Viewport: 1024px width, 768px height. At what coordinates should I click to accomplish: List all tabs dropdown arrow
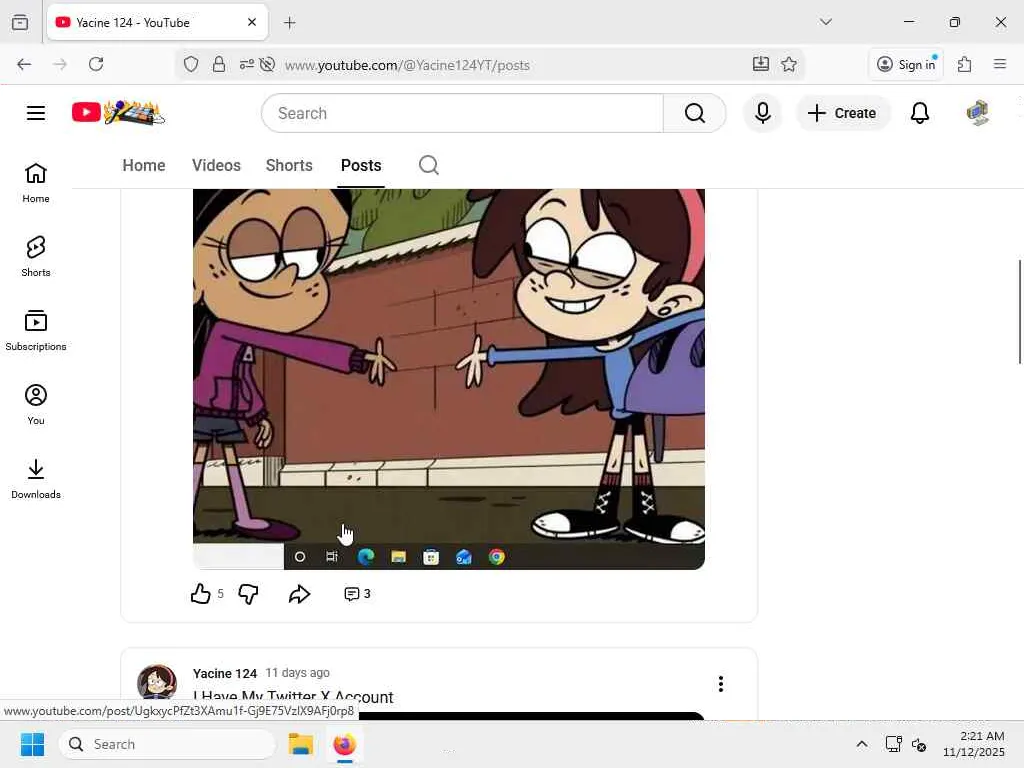826,22
